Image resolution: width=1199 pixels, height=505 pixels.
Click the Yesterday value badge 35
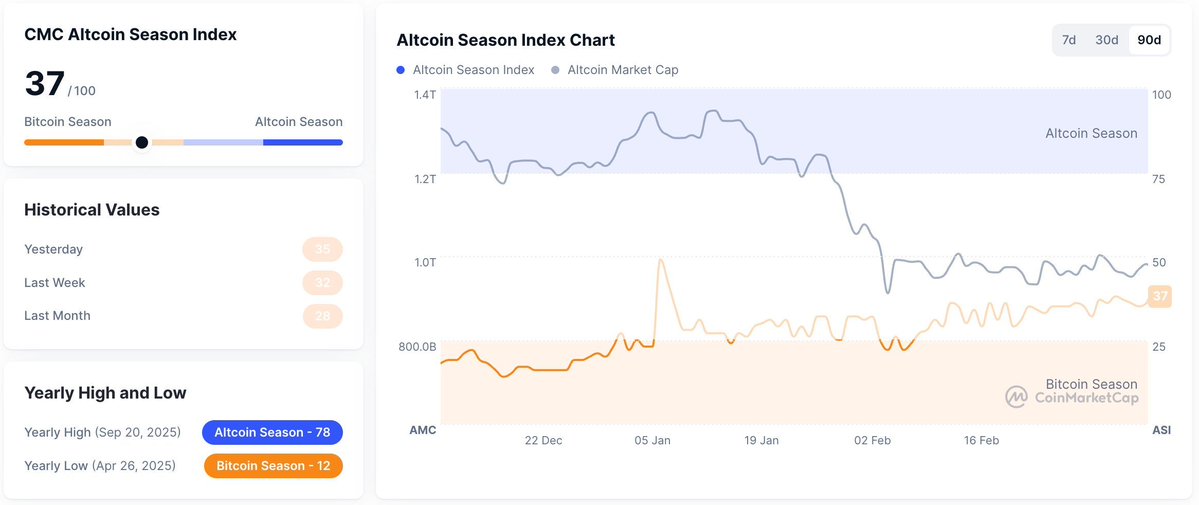pyautogui.click(x=322, y=249)
